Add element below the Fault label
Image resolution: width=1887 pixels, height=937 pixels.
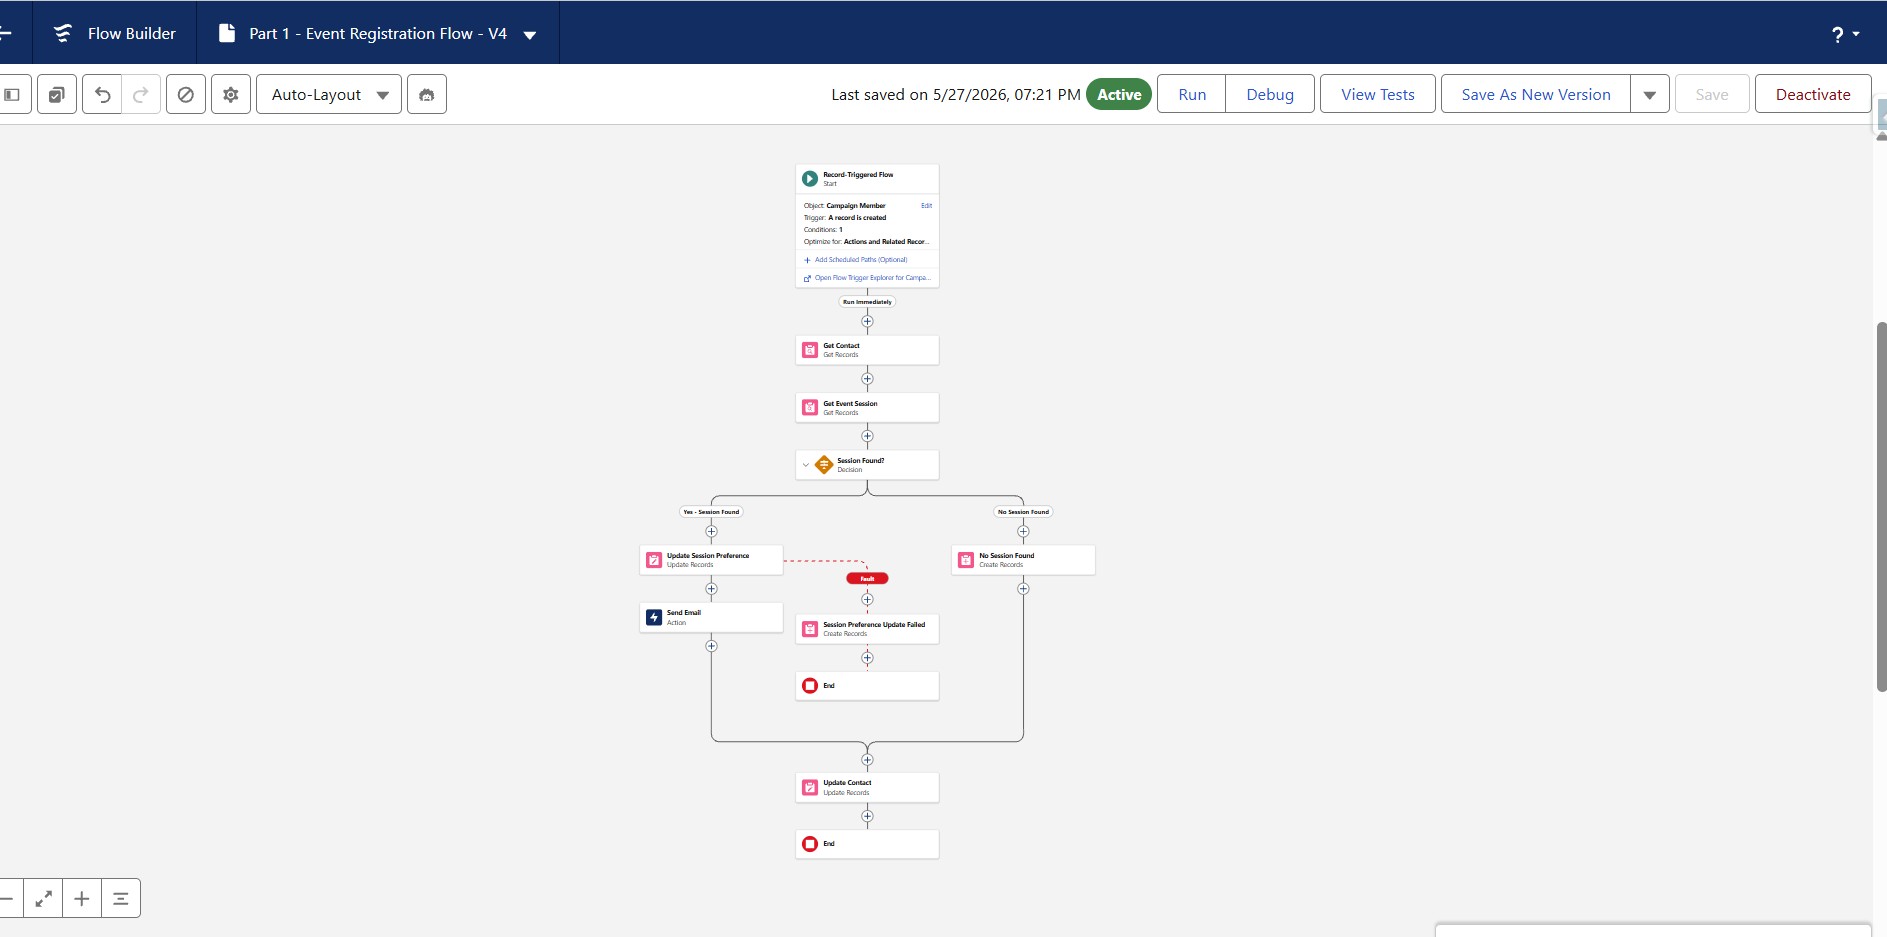click(x=867, y=600)
